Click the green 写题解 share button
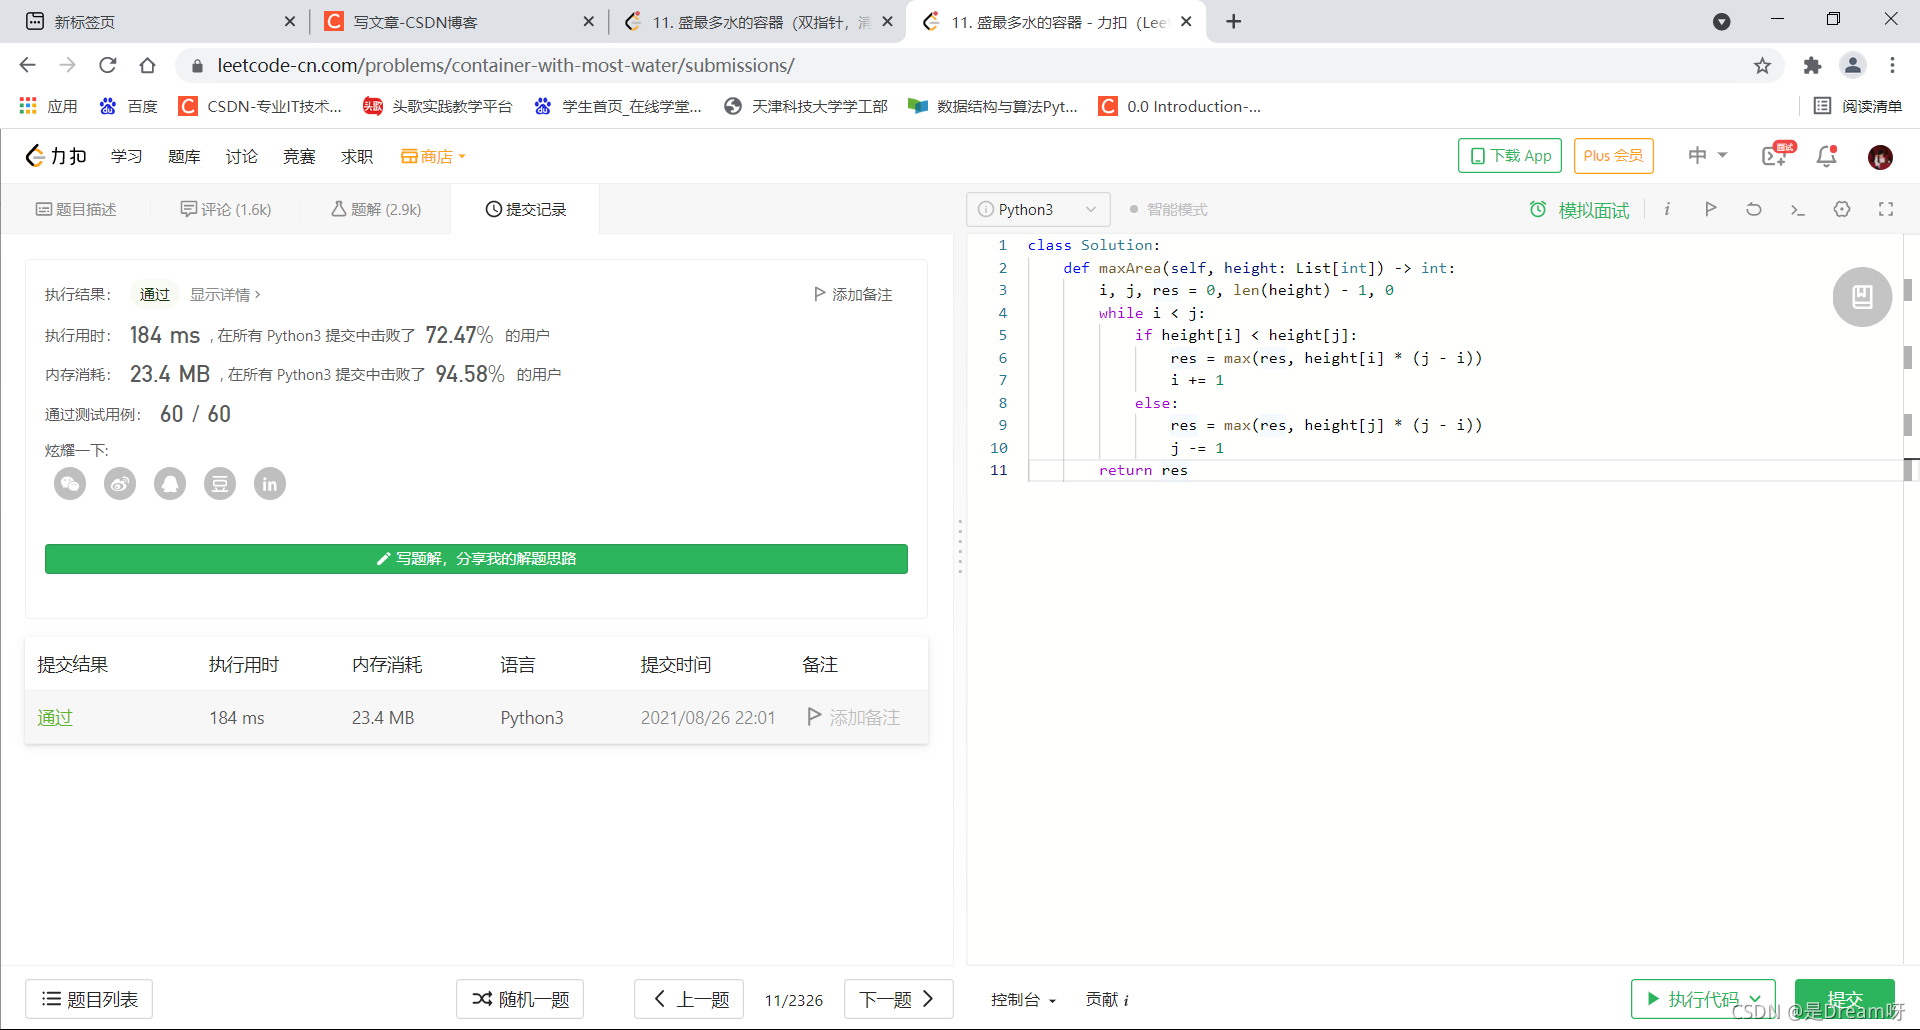1920x1030 pixels. (476, 558)
